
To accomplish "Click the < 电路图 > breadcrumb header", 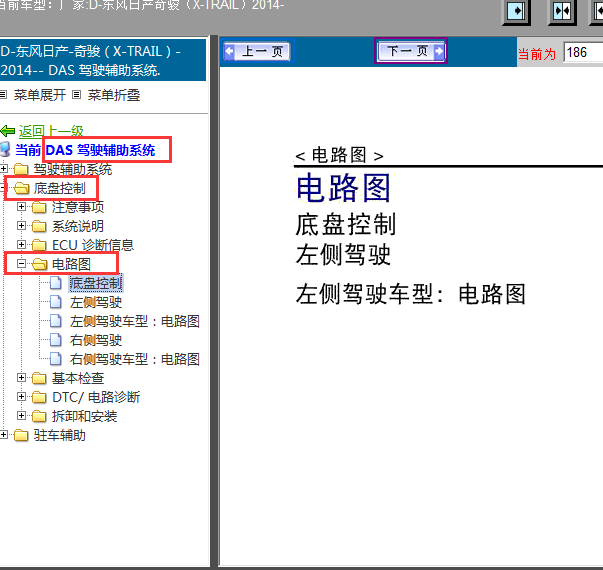I will (x=339, y=155).
